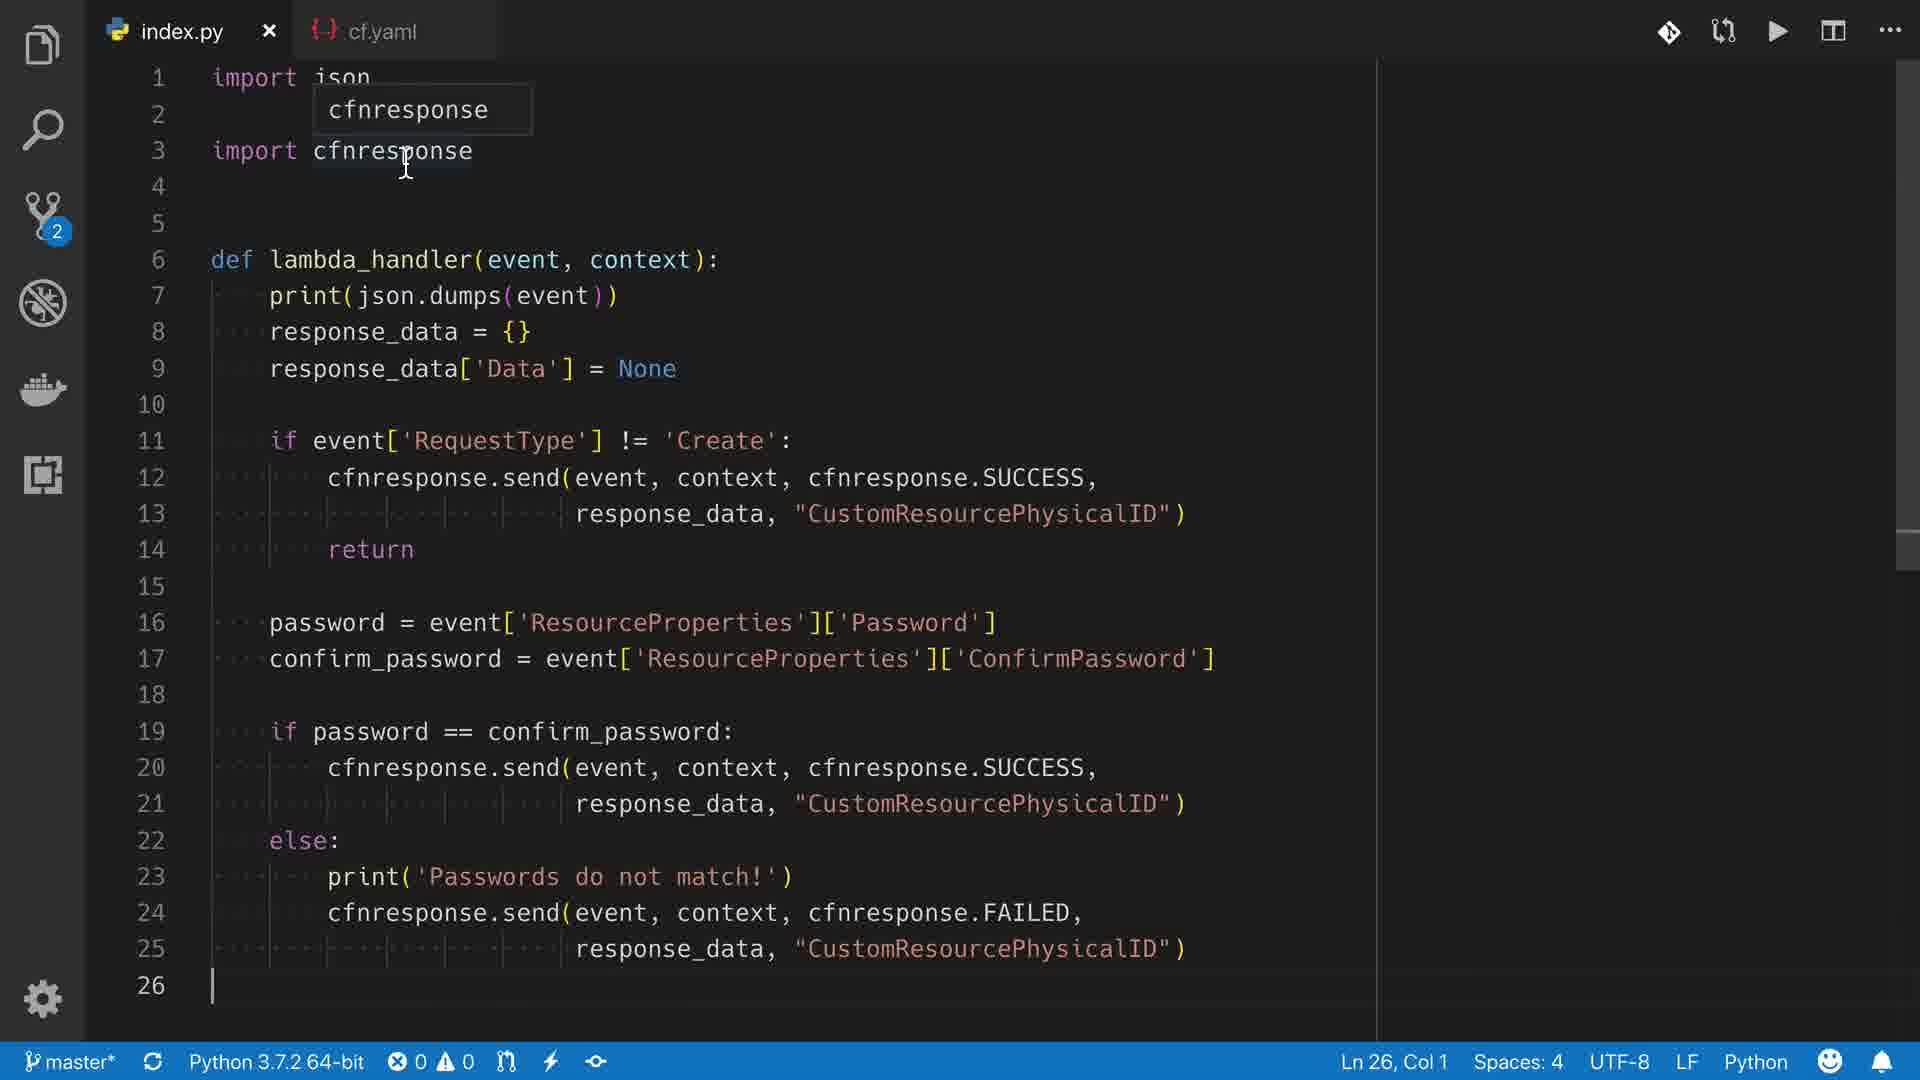Open Source Control view with badge

42,216
